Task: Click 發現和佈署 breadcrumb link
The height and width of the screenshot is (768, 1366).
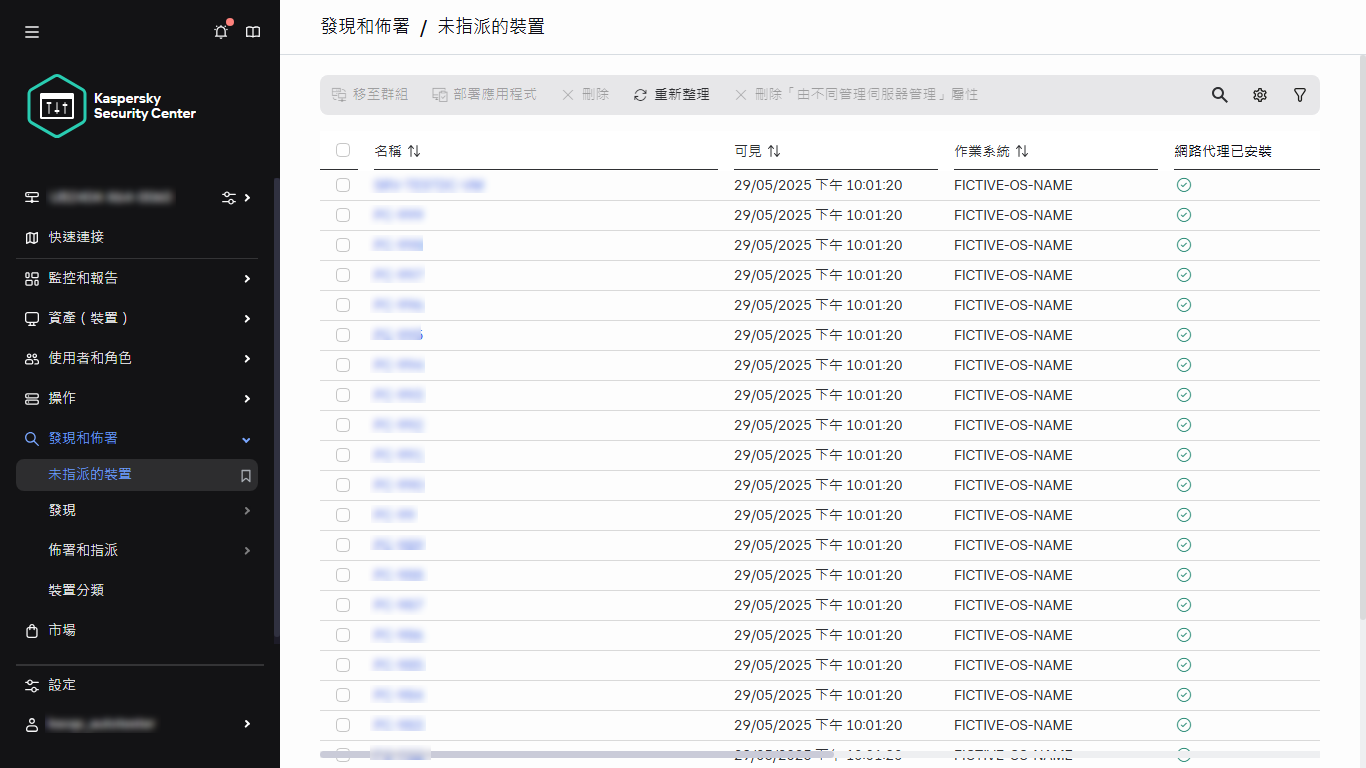Action: tap(364, 27)
